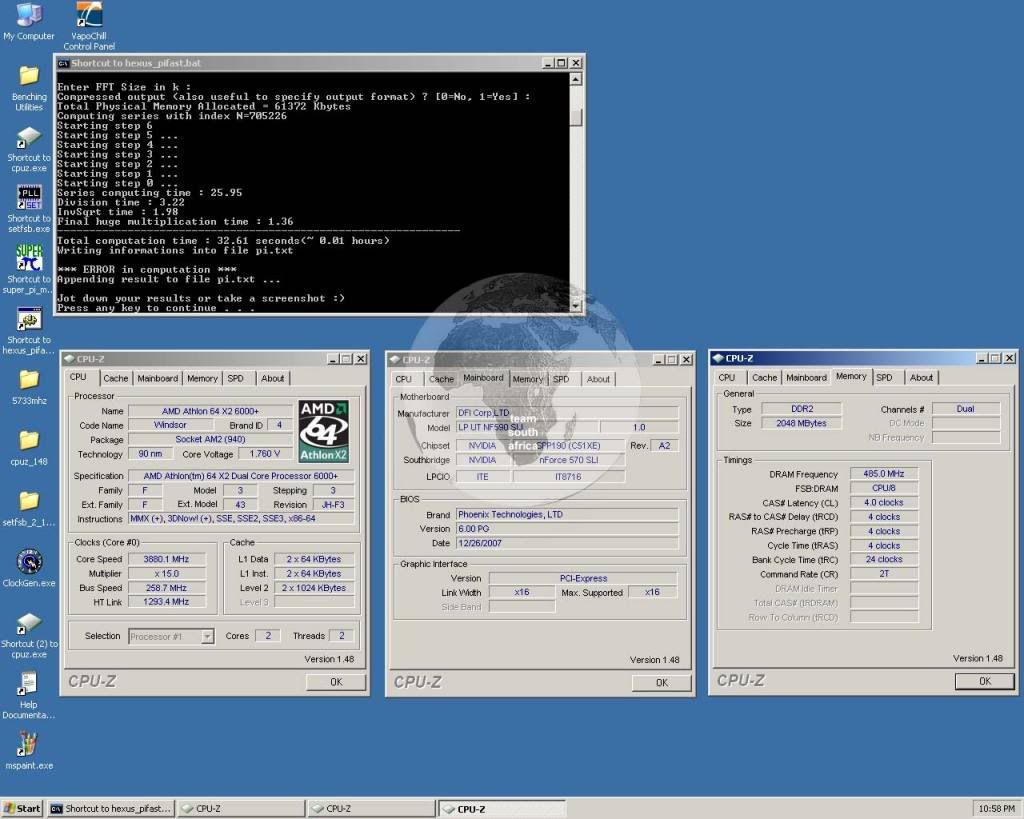Open SPD tab in CPU-Z processor window

[x=236, y=378]
